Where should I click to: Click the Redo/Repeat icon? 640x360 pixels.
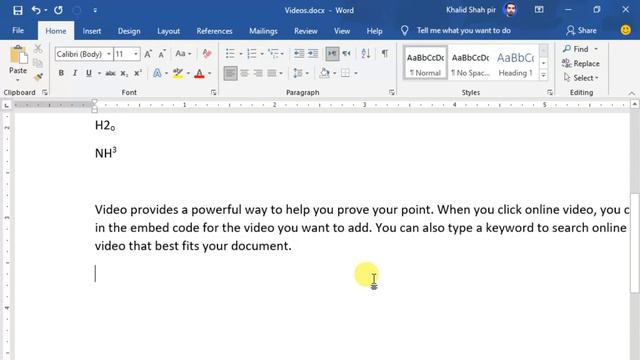coord(58,10)
